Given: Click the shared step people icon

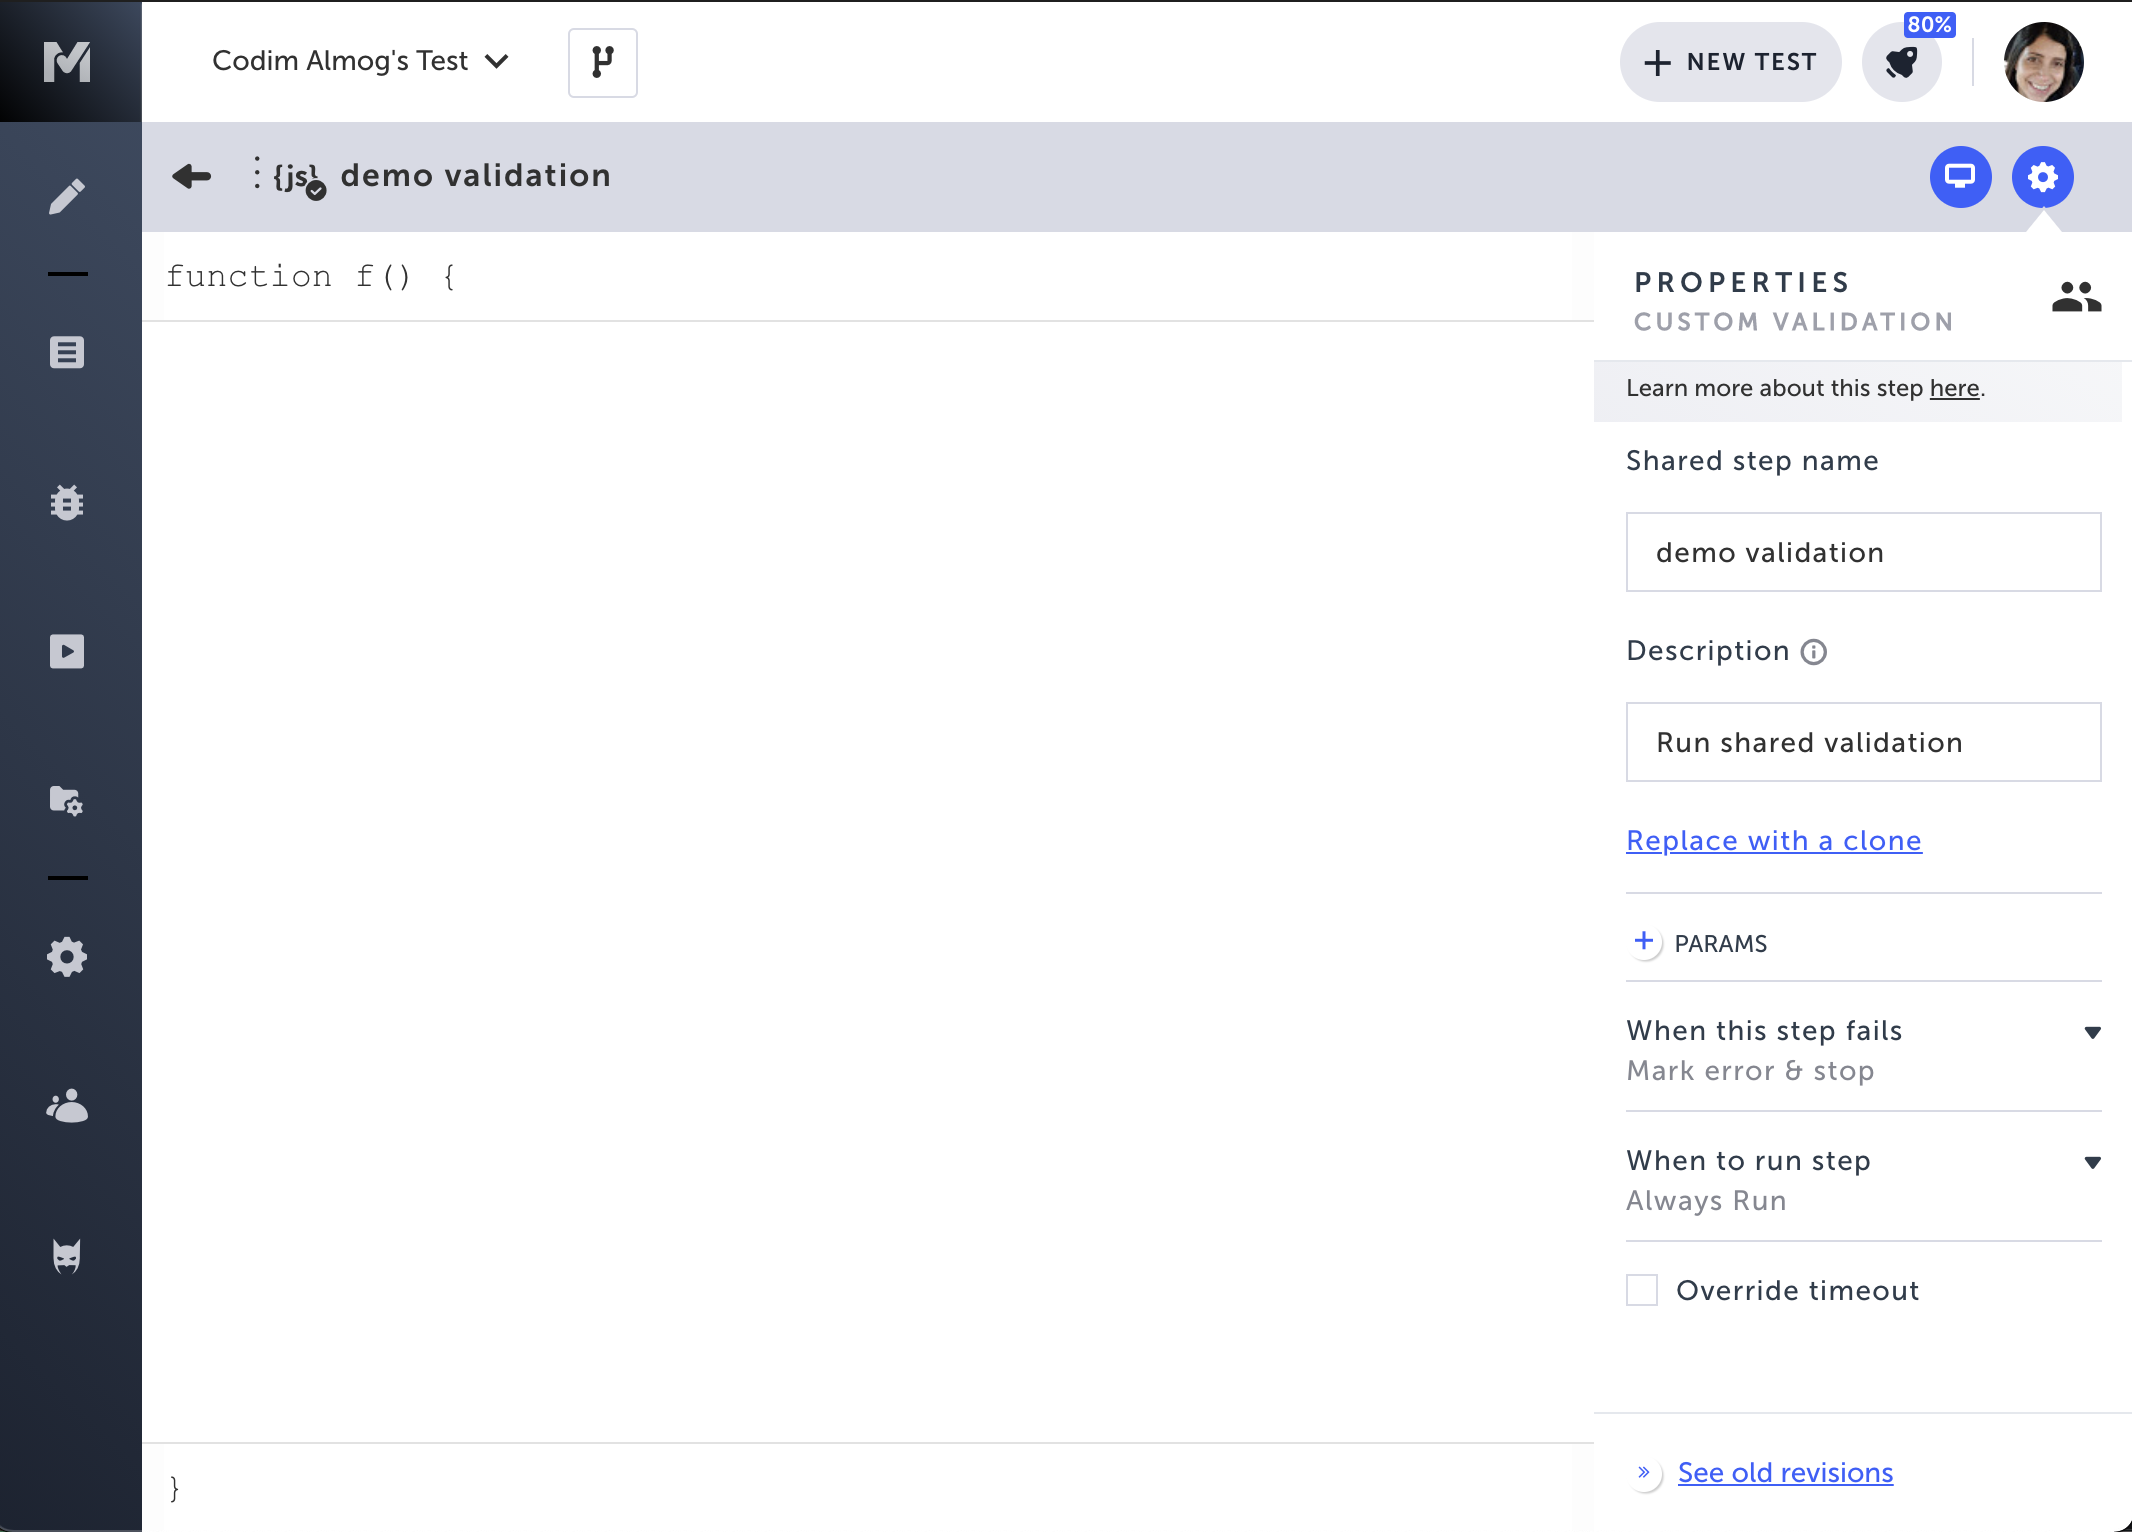Looking at the screenshot, I should (2076, 297).
